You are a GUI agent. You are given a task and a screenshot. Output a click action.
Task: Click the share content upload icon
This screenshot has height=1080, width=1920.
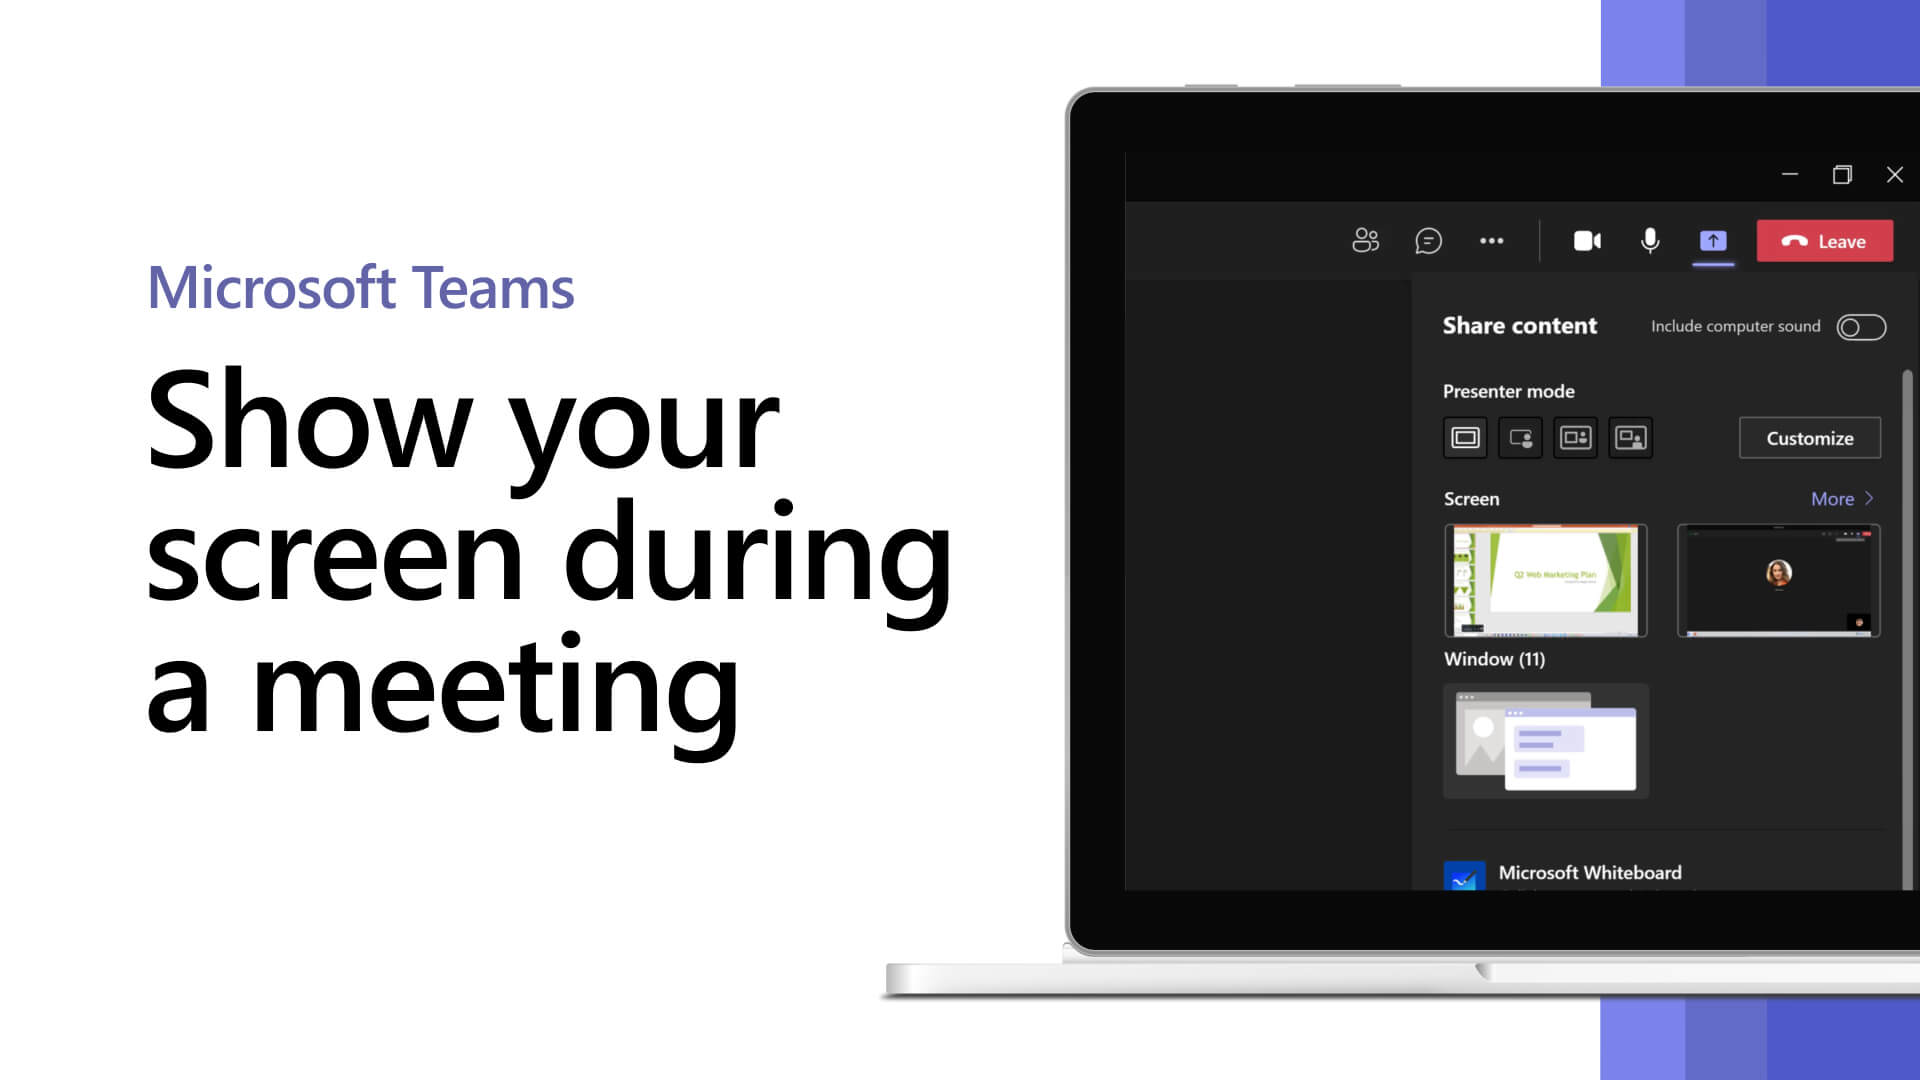tap(1712, 240)
